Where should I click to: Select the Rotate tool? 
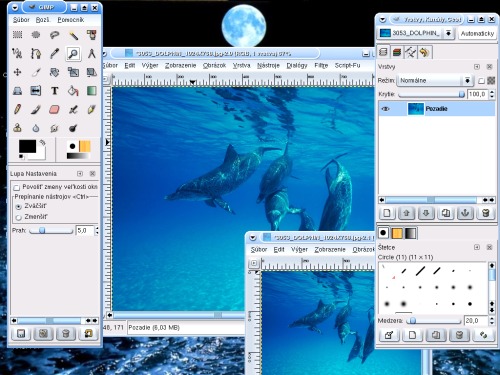tap(55, 72)
